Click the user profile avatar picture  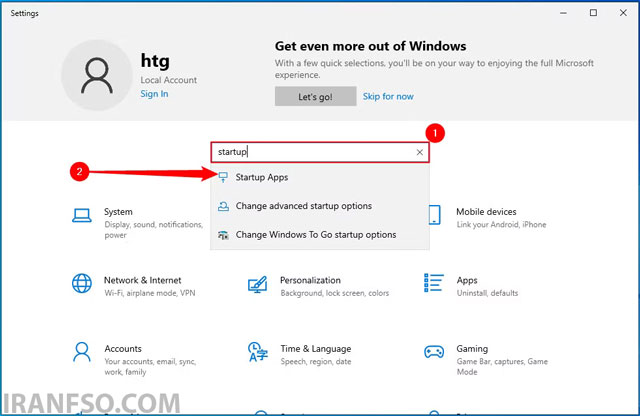(97, 75)
